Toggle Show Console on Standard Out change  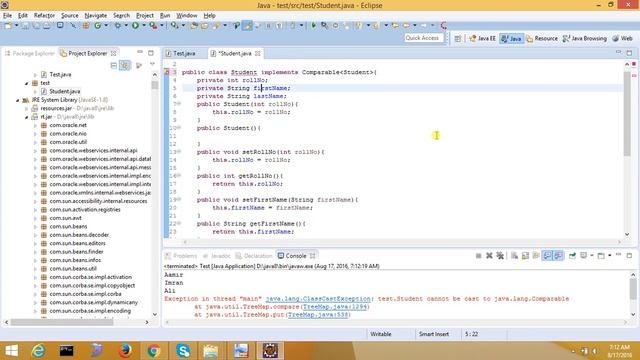pos(547,256)
